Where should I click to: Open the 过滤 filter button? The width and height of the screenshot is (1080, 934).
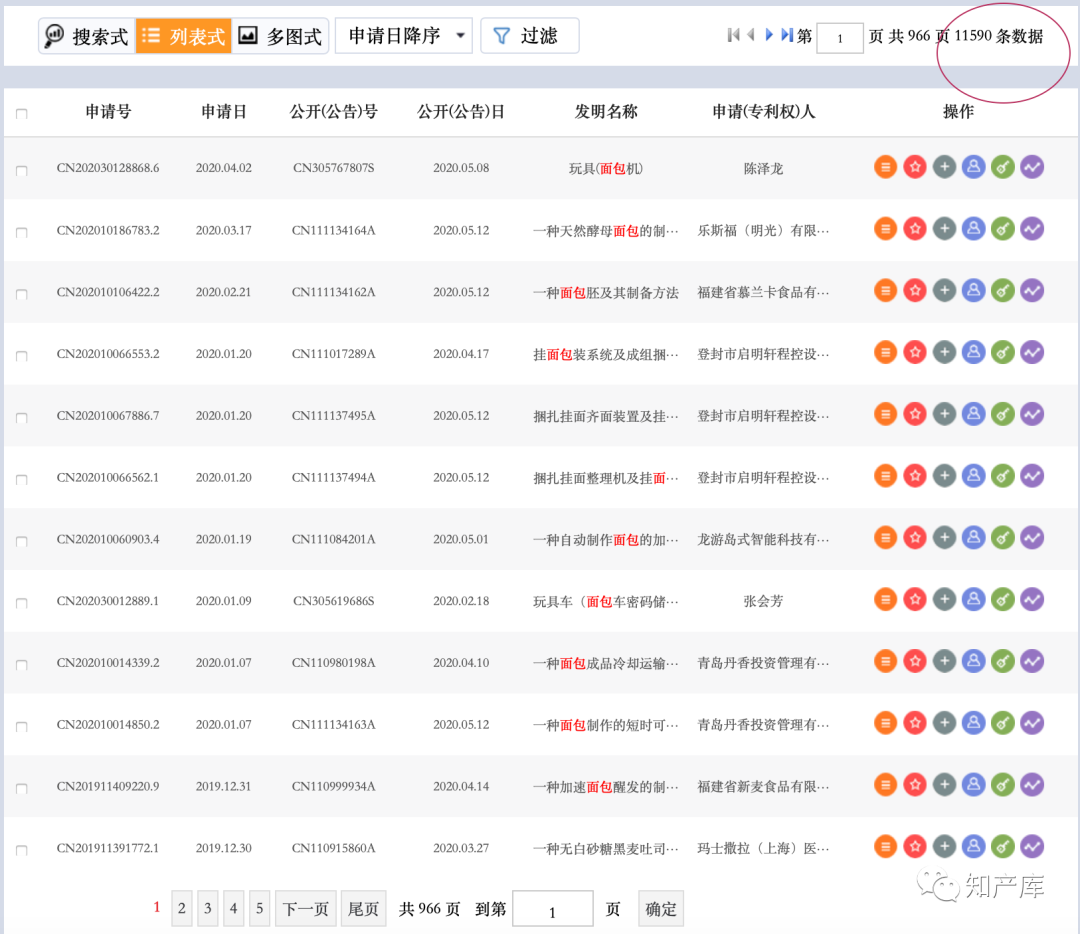(x=530, y=36)
